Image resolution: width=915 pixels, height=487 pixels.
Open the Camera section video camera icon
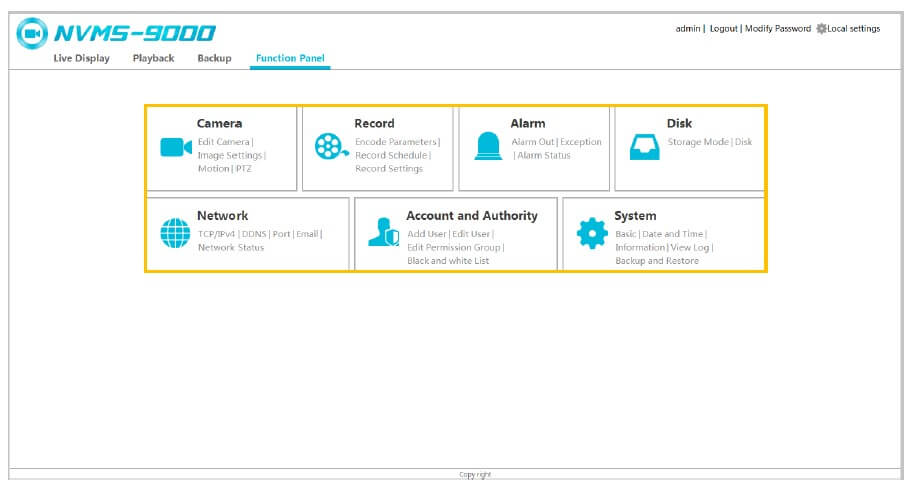pyautogui.click(x=176, y=148)
